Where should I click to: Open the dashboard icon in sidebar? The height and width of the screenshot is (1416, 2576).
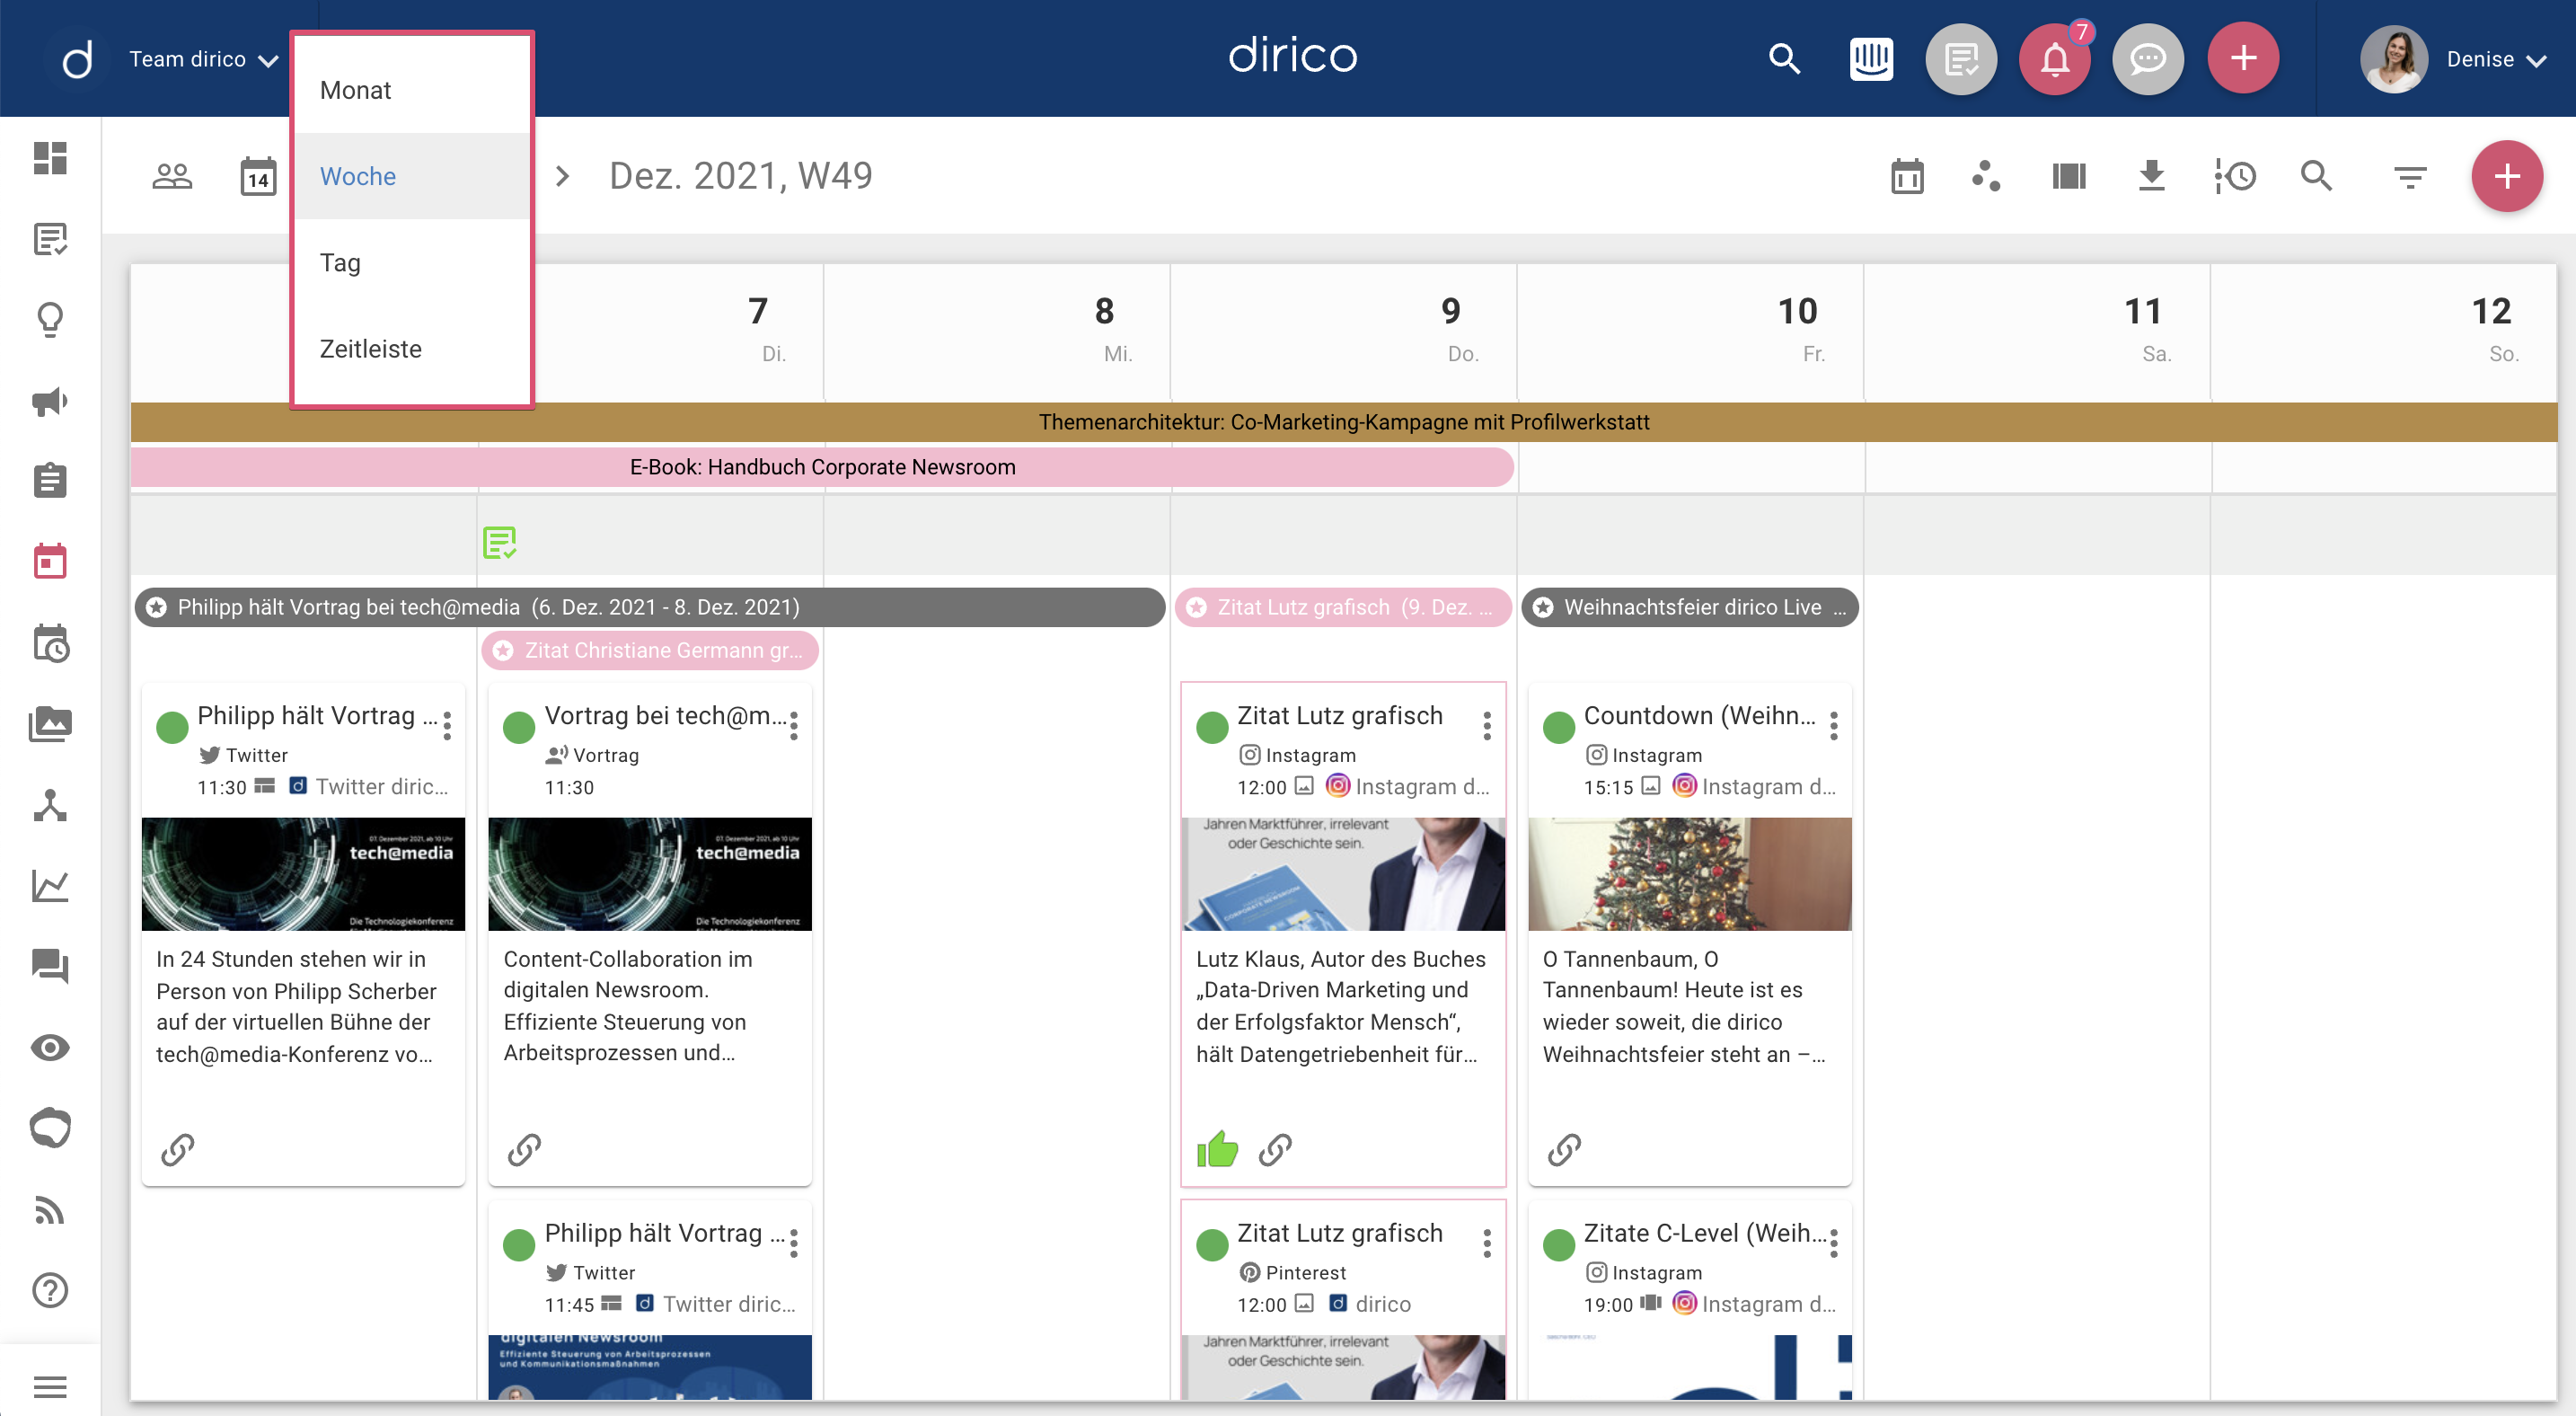50,158
